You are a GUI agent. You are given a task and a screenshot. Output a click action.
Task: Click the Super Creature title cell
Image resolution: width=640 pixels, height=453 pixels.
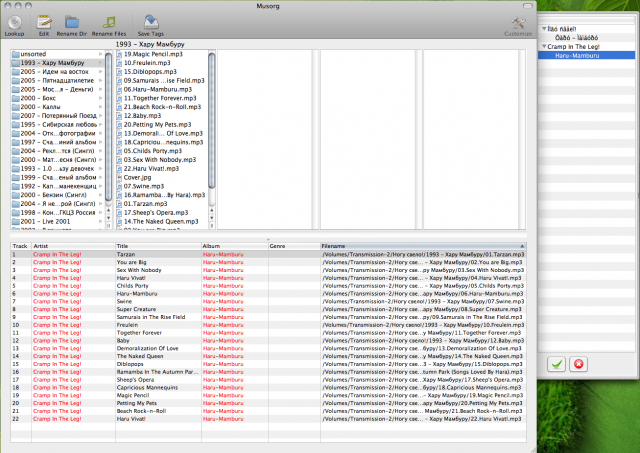pos(158,309)
